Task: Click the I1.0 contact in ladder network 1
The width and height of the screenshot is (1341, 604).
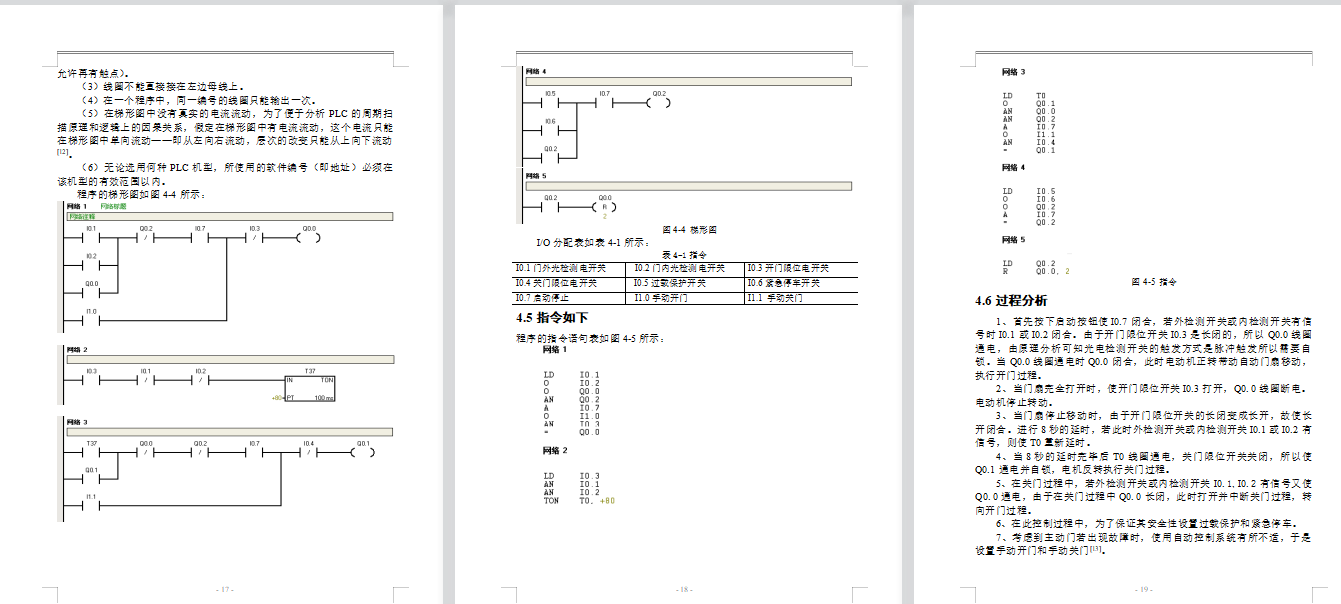Action: 92,320
